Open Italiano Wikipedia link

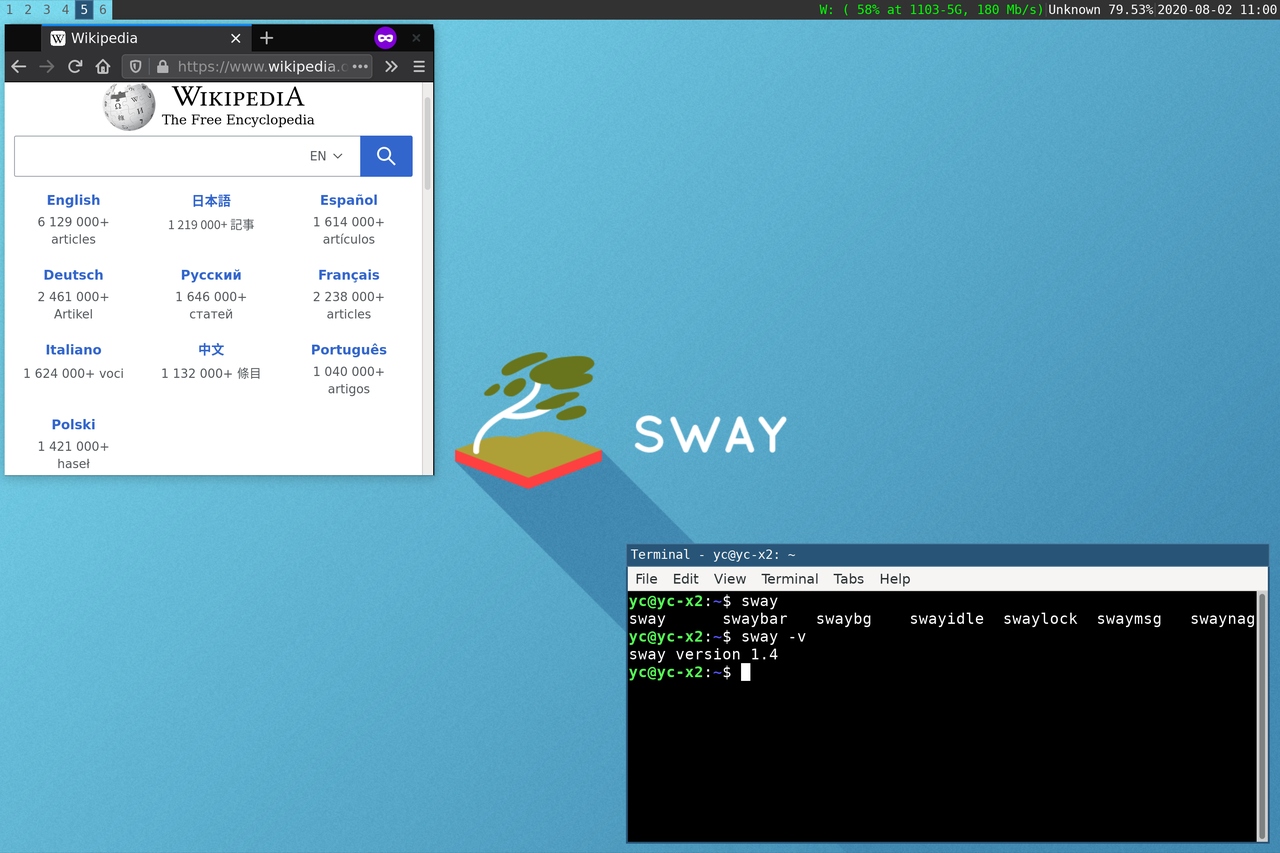[73, 350]
